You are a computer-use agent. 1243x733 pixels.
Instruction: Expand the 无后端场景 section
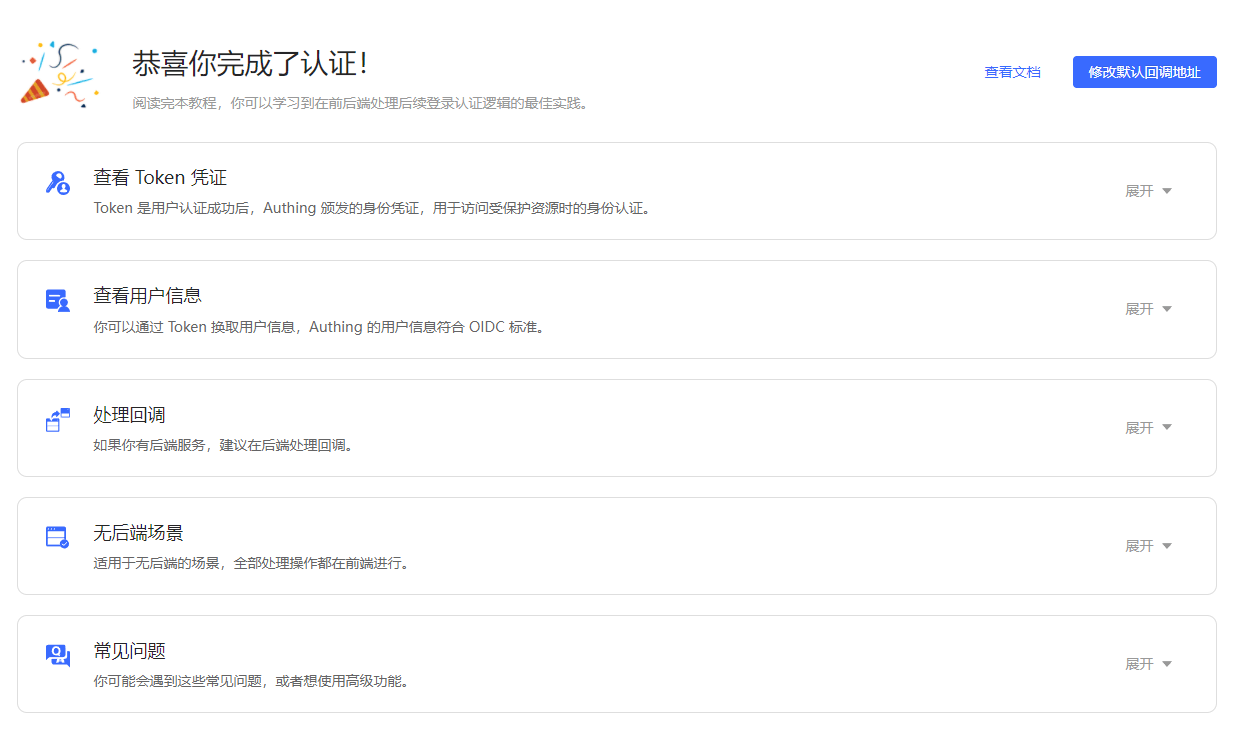tap(1148, 546)
